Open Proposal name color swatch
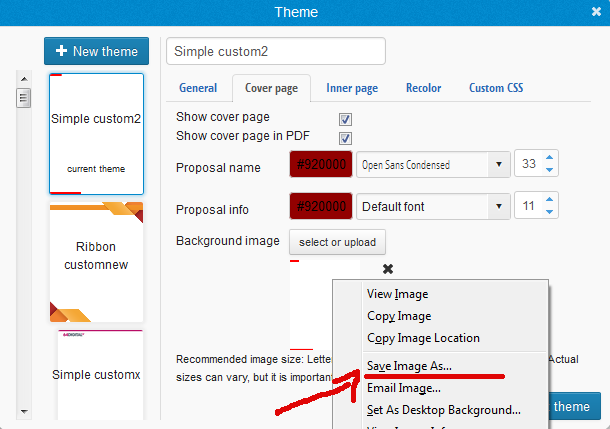 (x=320, y=165)
